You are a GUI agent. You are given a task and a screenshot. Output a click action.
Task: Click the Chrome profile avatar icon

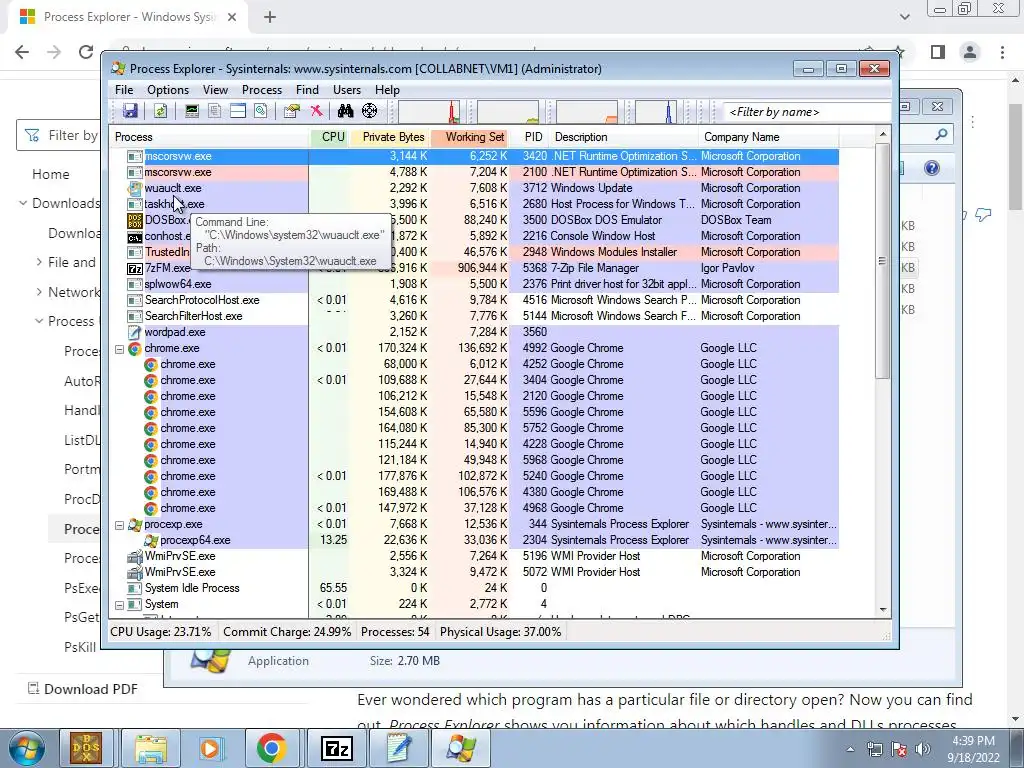pos(970,52)
